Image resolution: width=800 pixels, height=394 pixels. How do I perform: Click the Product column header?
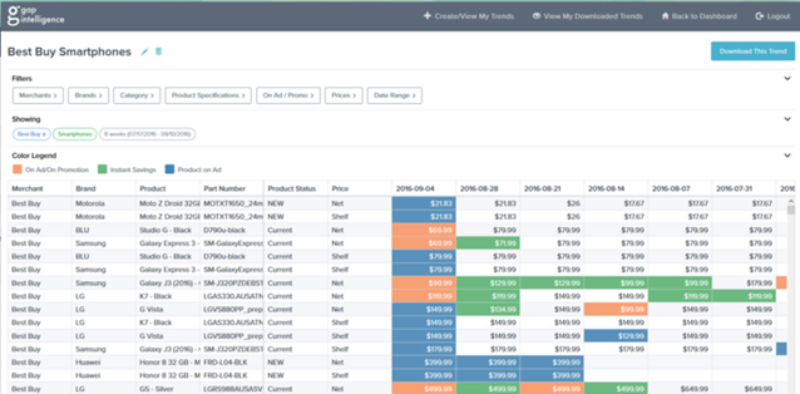(x=168, y=188)
